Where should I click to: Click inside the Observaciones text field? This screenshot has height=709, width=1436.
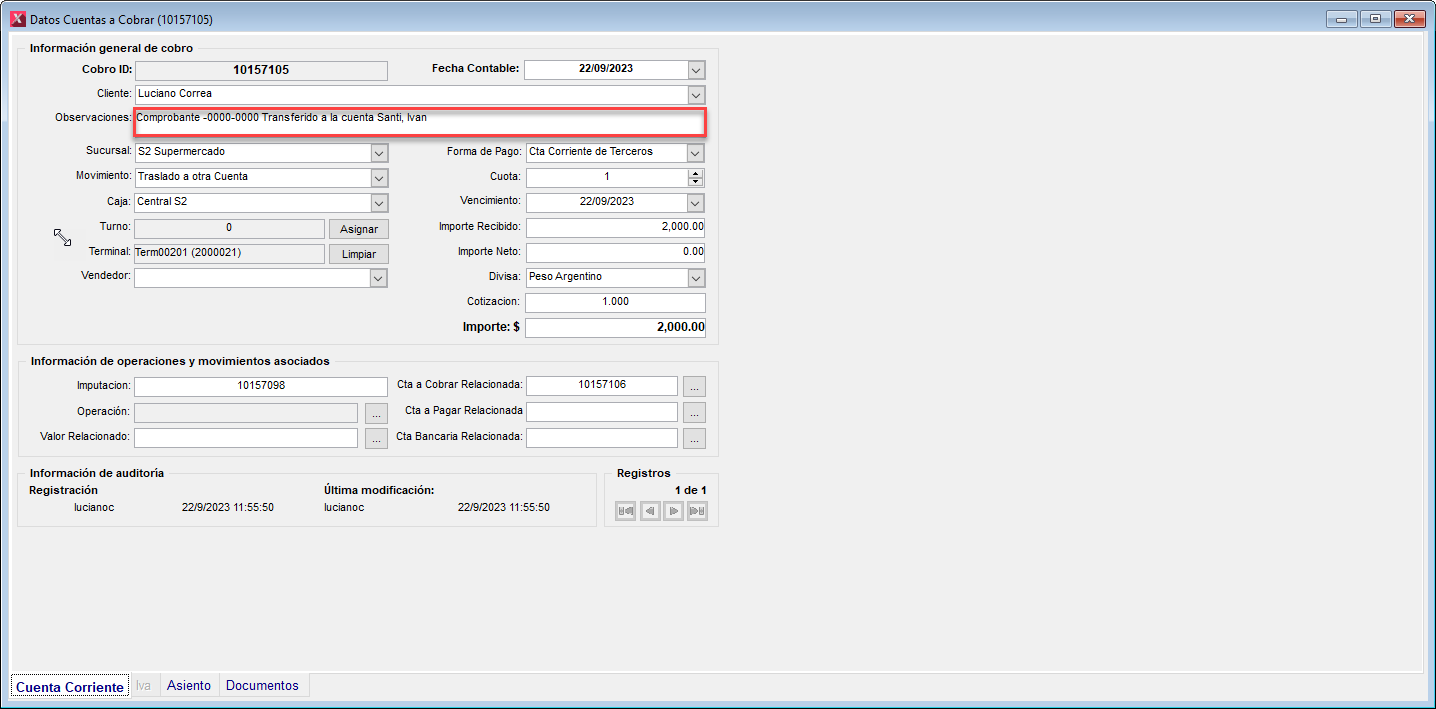click(x=420, y=123)
